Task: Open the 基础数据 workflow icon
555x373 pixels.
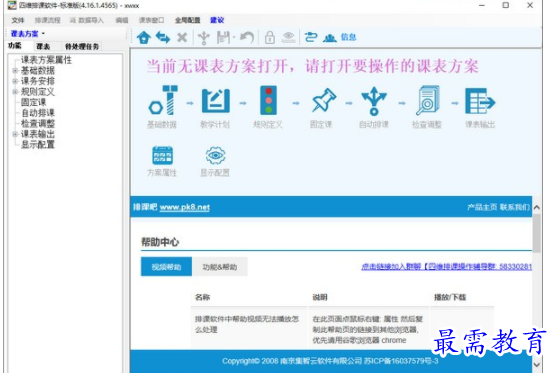Action: point(162,100)
